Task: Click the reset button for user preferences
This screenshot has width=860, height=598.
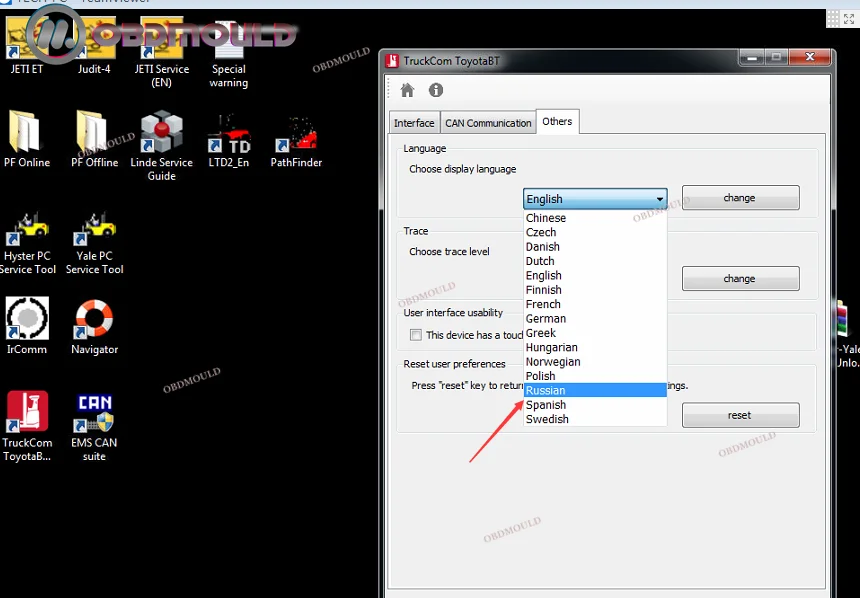Action: click(x=740, y=415)
